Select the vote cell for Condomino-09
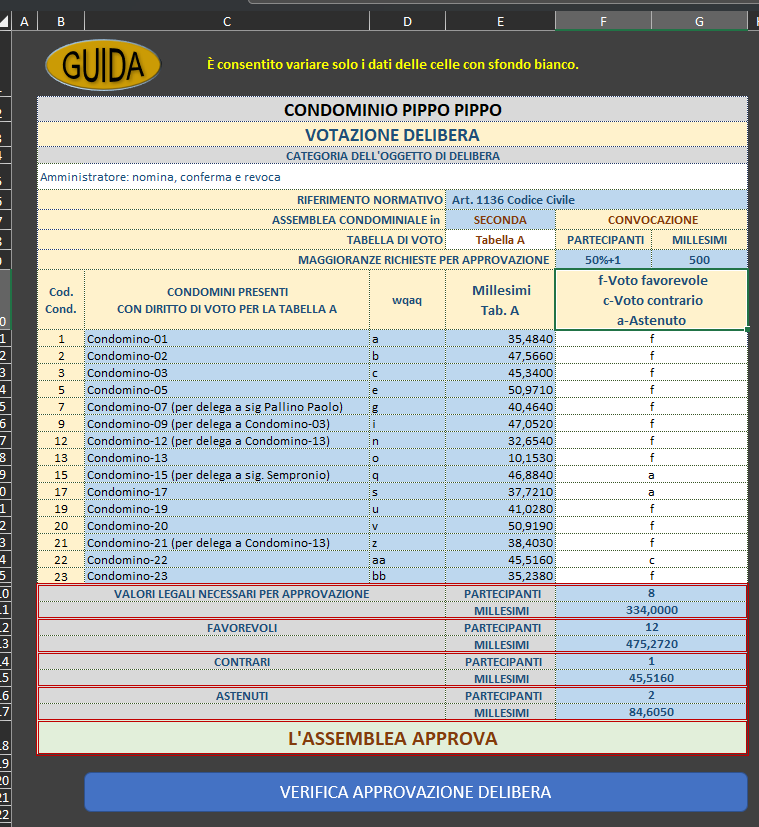Image resolution: width=759 pixels, height=827 pixels. click(651, 424)
